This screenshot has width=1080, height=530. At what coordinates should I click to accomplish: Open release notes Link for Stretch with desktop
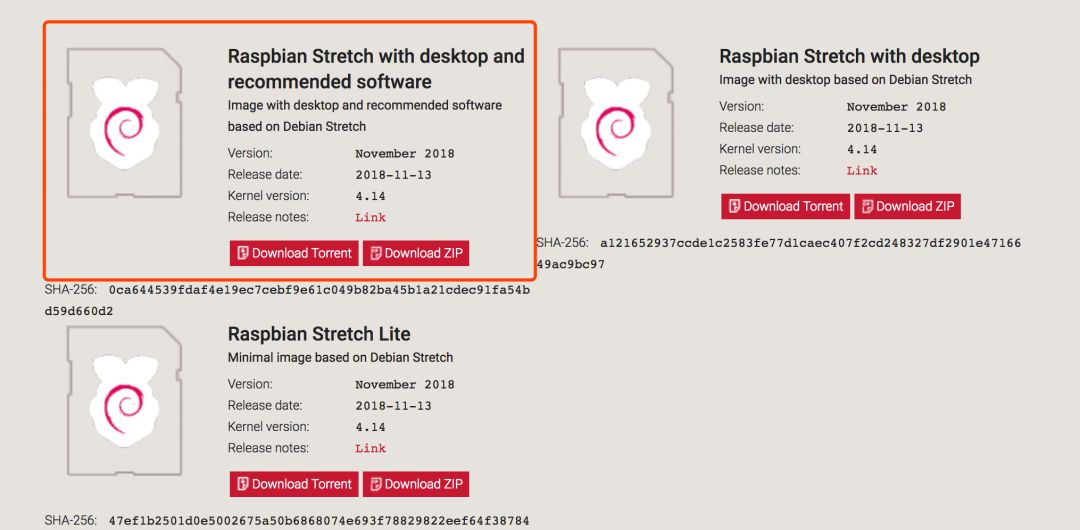coord(862,171)
